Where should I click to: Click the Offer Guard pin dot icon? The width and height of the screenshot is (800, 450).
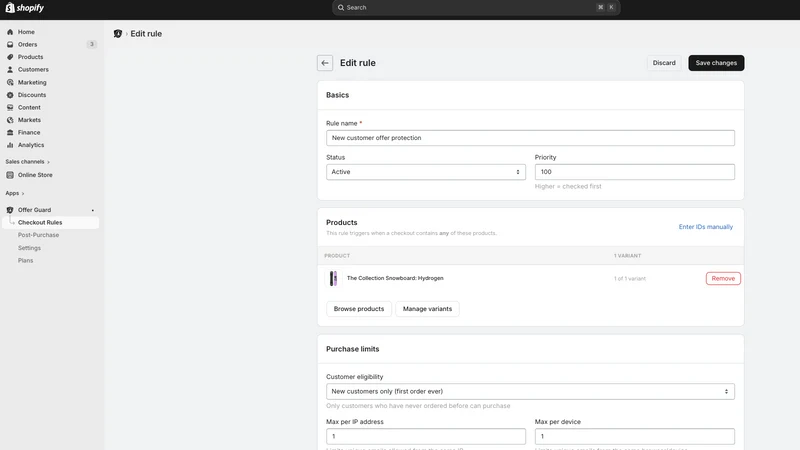click(93, 210)
